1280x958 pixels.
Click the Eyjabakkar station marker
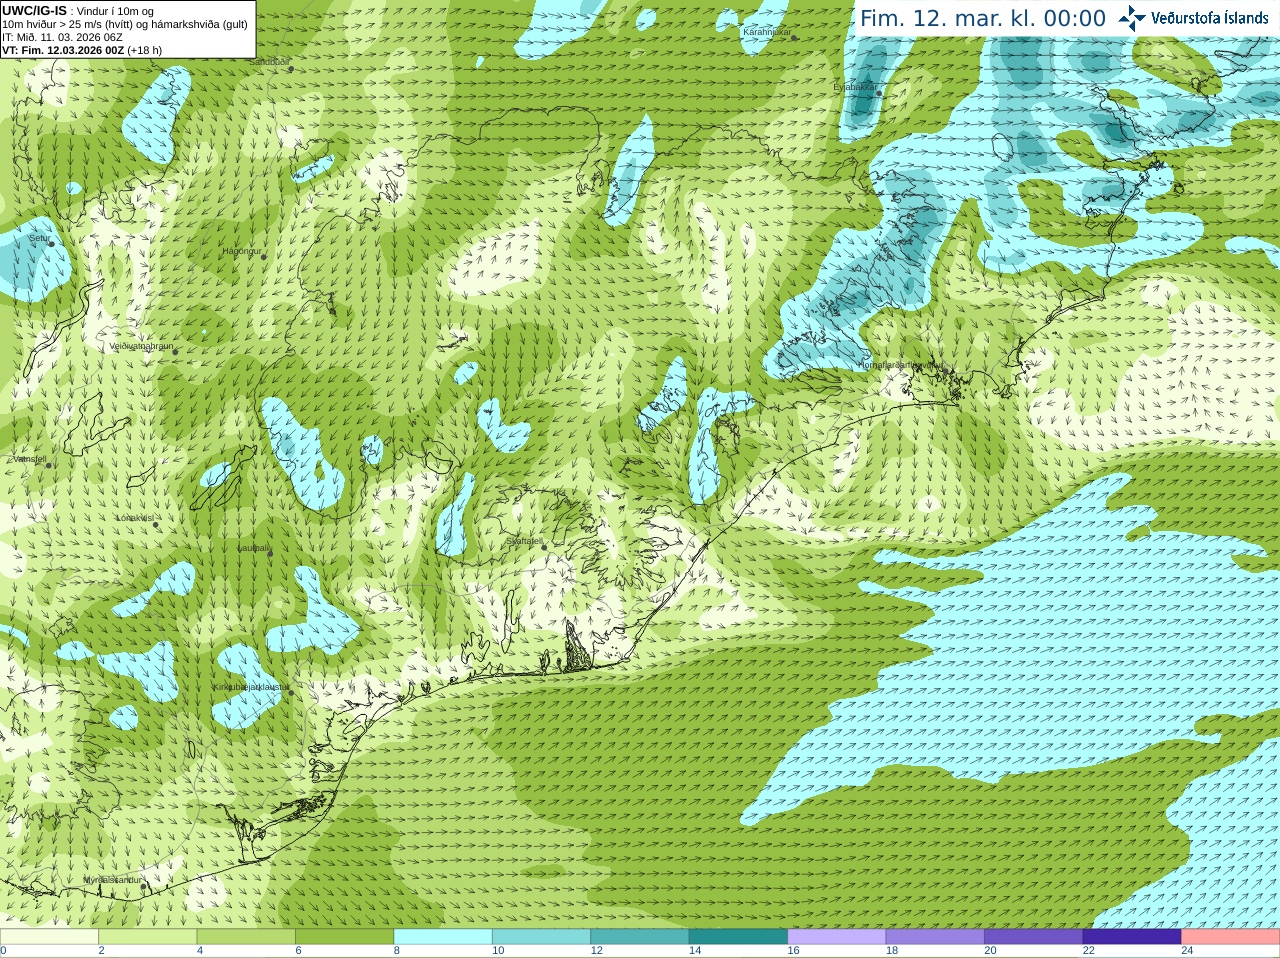coord(879,93)
